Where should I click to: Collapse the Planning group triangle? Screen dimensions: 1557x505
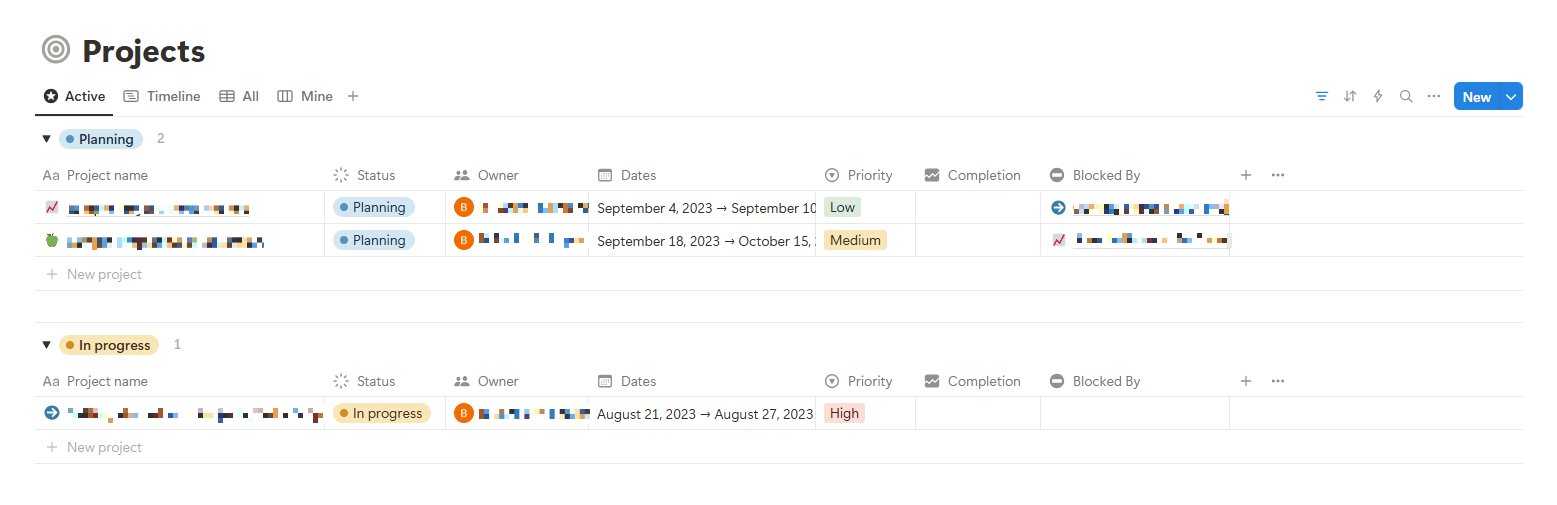pyautogui.click(x=46, y=139)
